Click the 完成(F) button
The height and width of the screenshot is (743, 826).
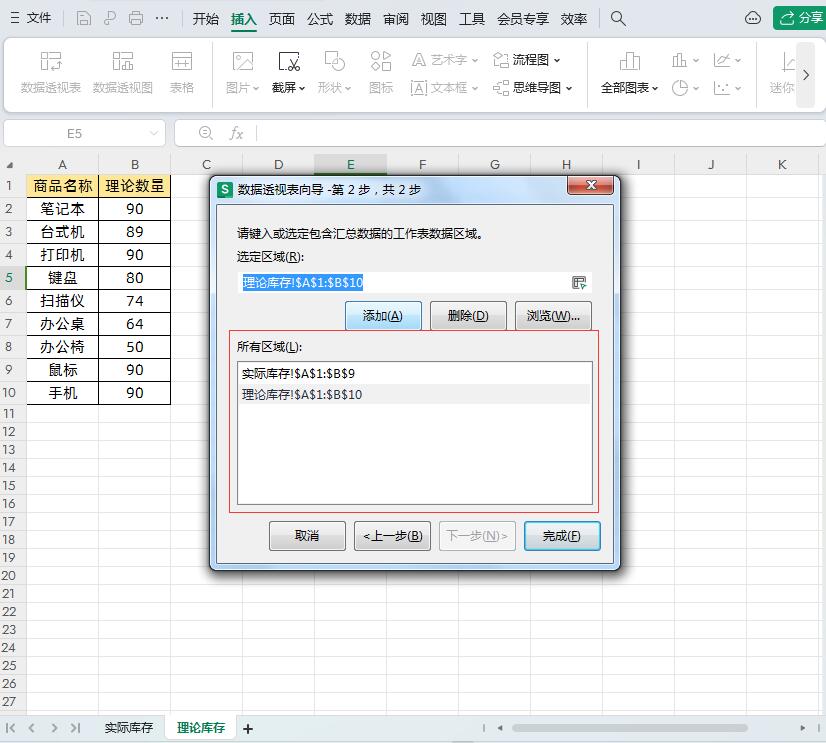coord(561,536)
